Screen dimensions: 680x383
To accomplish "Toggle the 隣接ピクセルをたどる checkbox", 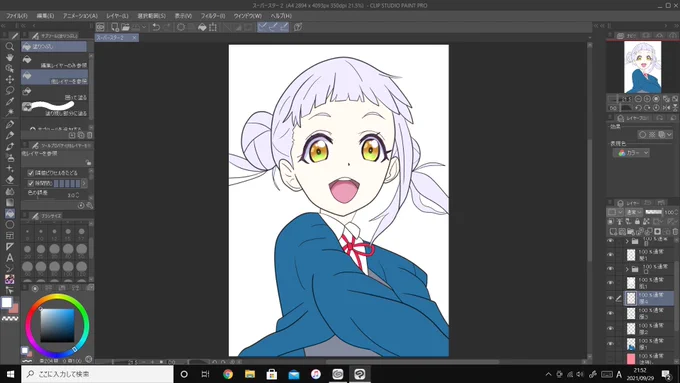I will 31,173.
